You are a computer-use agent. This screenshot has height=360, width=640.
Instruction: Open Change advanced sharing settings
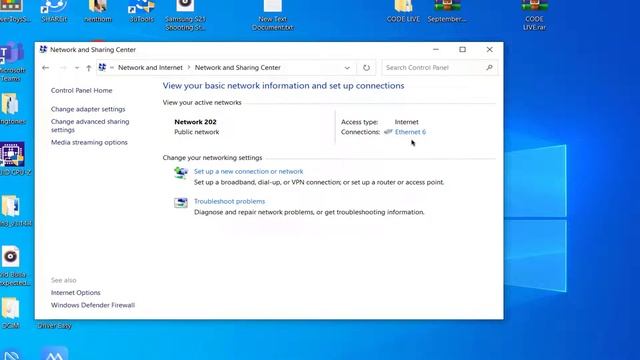(90, 126)
